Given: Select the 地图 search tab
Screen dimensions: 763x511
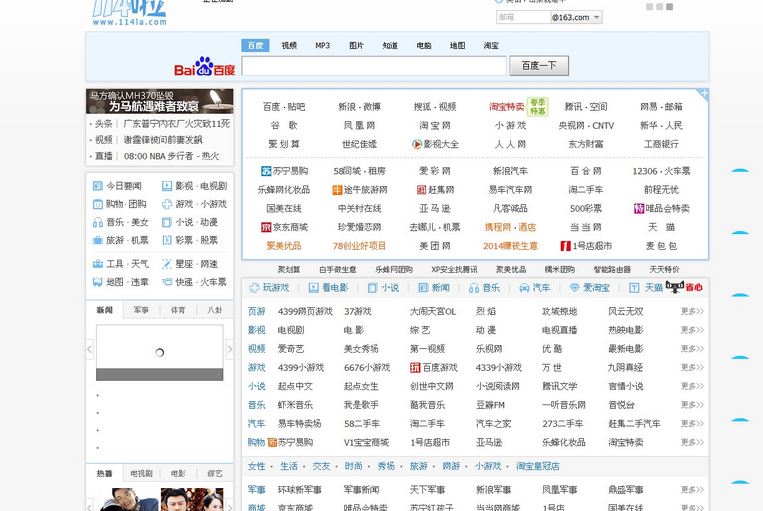Looking at the screenshot, I should [457, 45].
